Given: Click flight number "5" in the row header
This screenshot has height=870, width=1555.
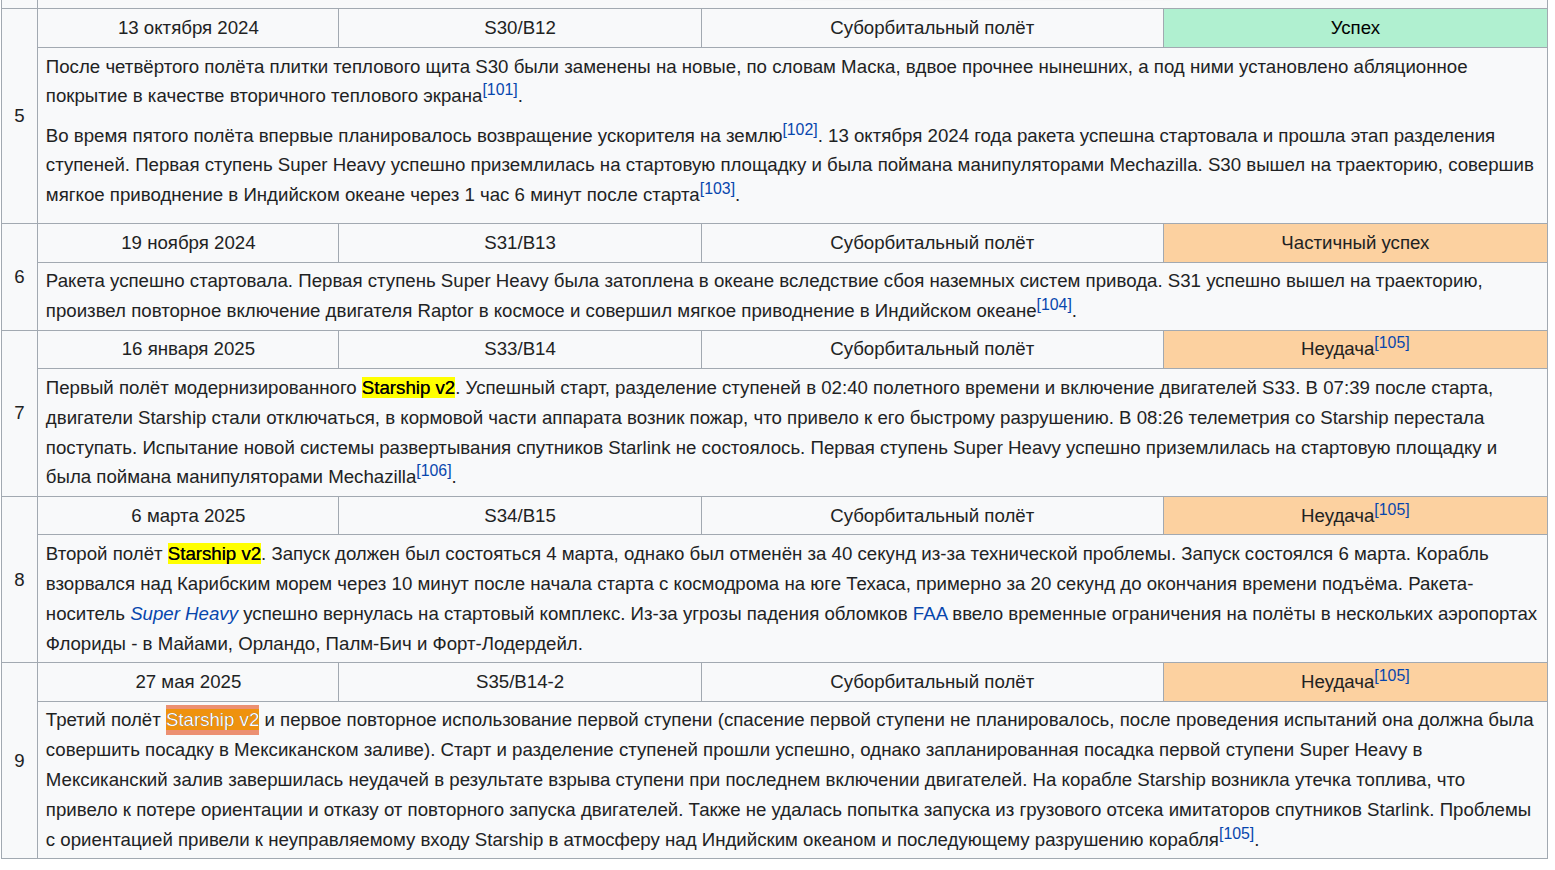Looking at the screenshot, I should 19,116.
